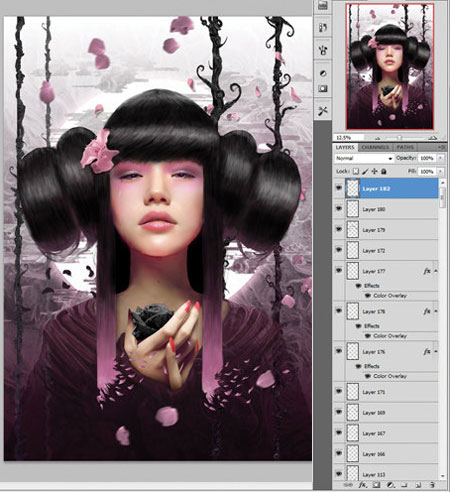Click fx badge on Layer 177

(427, 271)
